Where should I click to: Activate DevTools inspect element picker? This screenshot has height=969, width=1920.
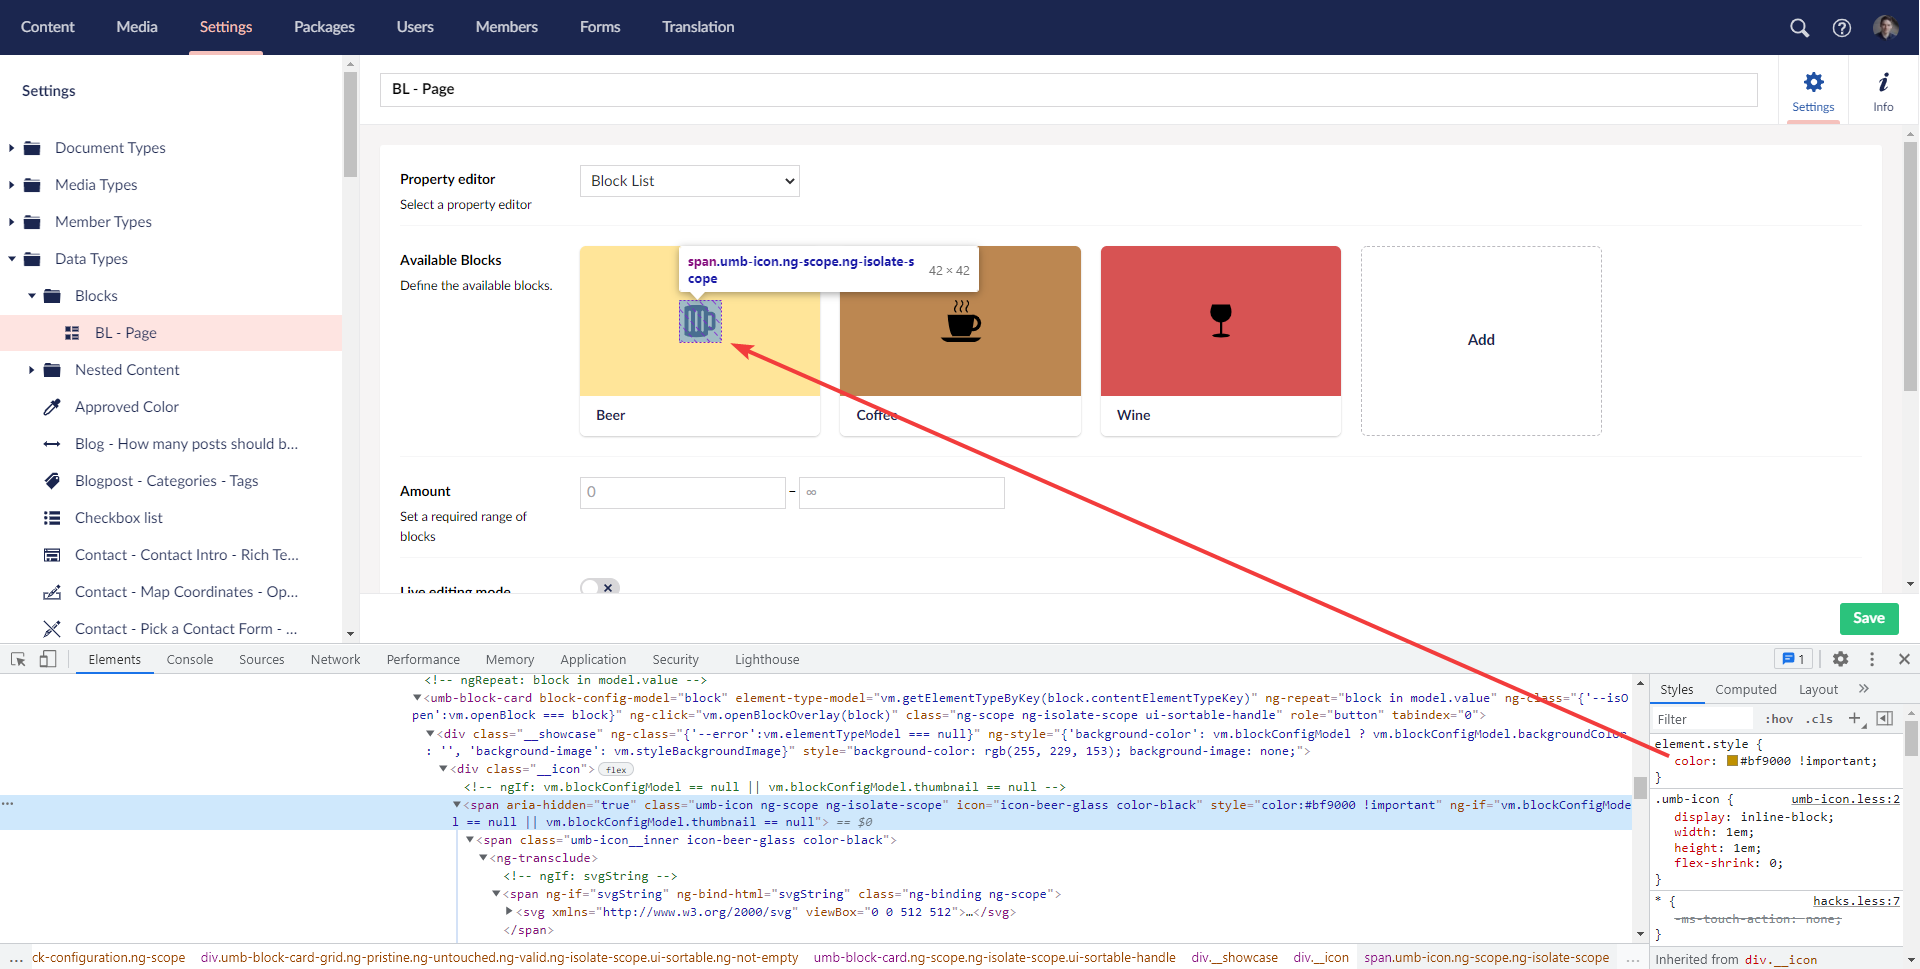click(x=18, y=659)
